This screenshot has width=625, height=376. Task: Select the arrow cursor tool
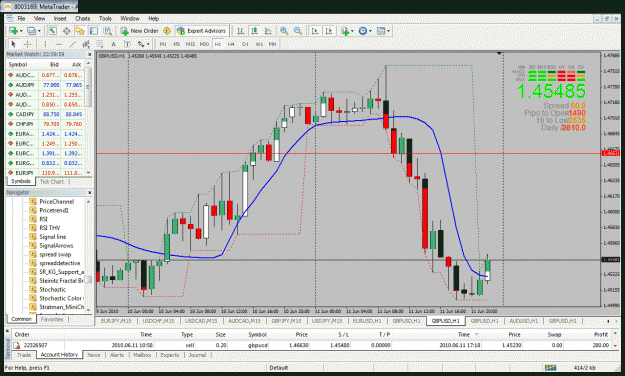(x=13, y=44)
